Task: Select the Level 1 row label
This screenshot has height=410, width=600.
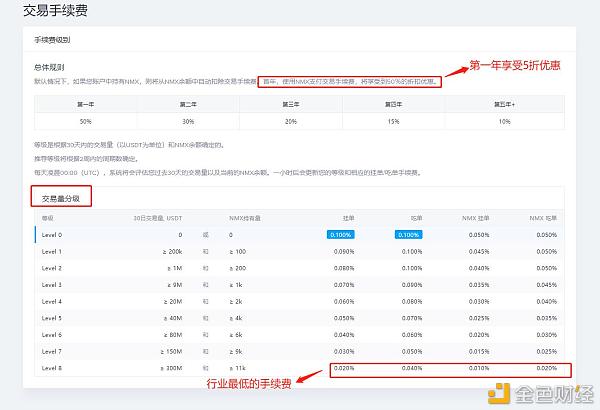Action: pos(52,252)
